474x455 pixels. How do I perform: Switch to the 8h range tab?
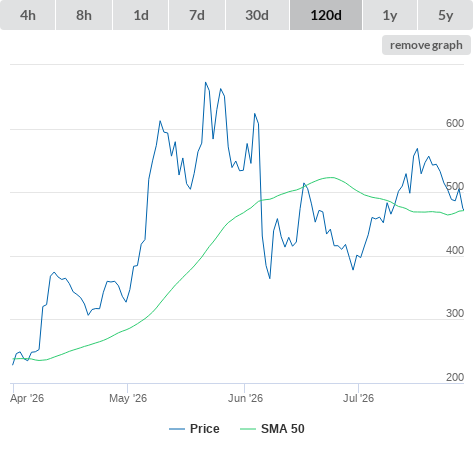[x=84, y=15]
